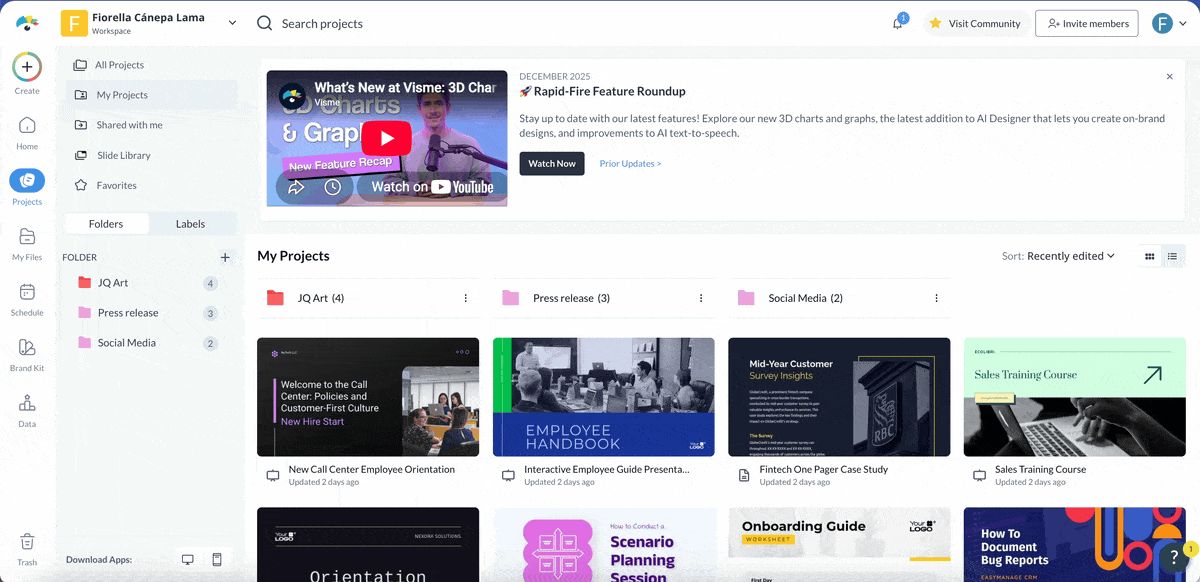Click Sales Training Course title text
Viewport: 1200px width, 582px height.
[x=1040, y=469]
